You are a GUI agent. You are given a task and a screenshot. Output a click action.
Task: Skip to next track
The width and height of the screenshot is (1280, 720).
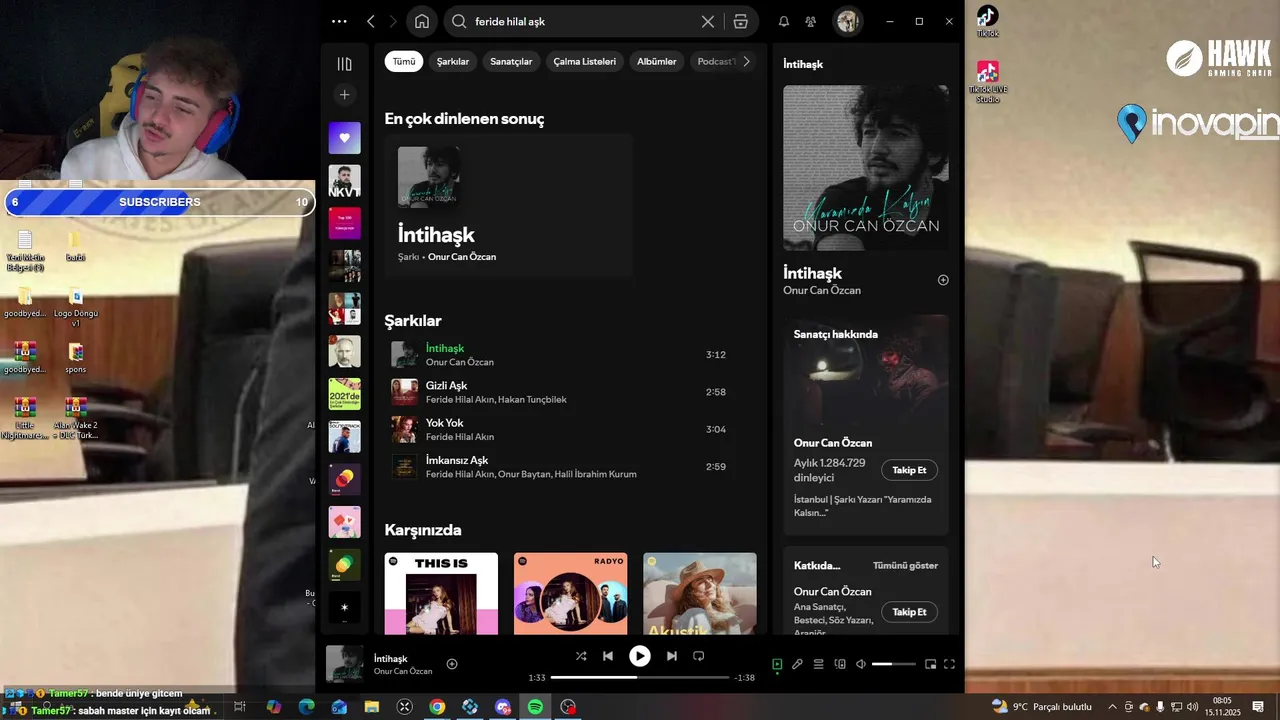tap(672, 656)
